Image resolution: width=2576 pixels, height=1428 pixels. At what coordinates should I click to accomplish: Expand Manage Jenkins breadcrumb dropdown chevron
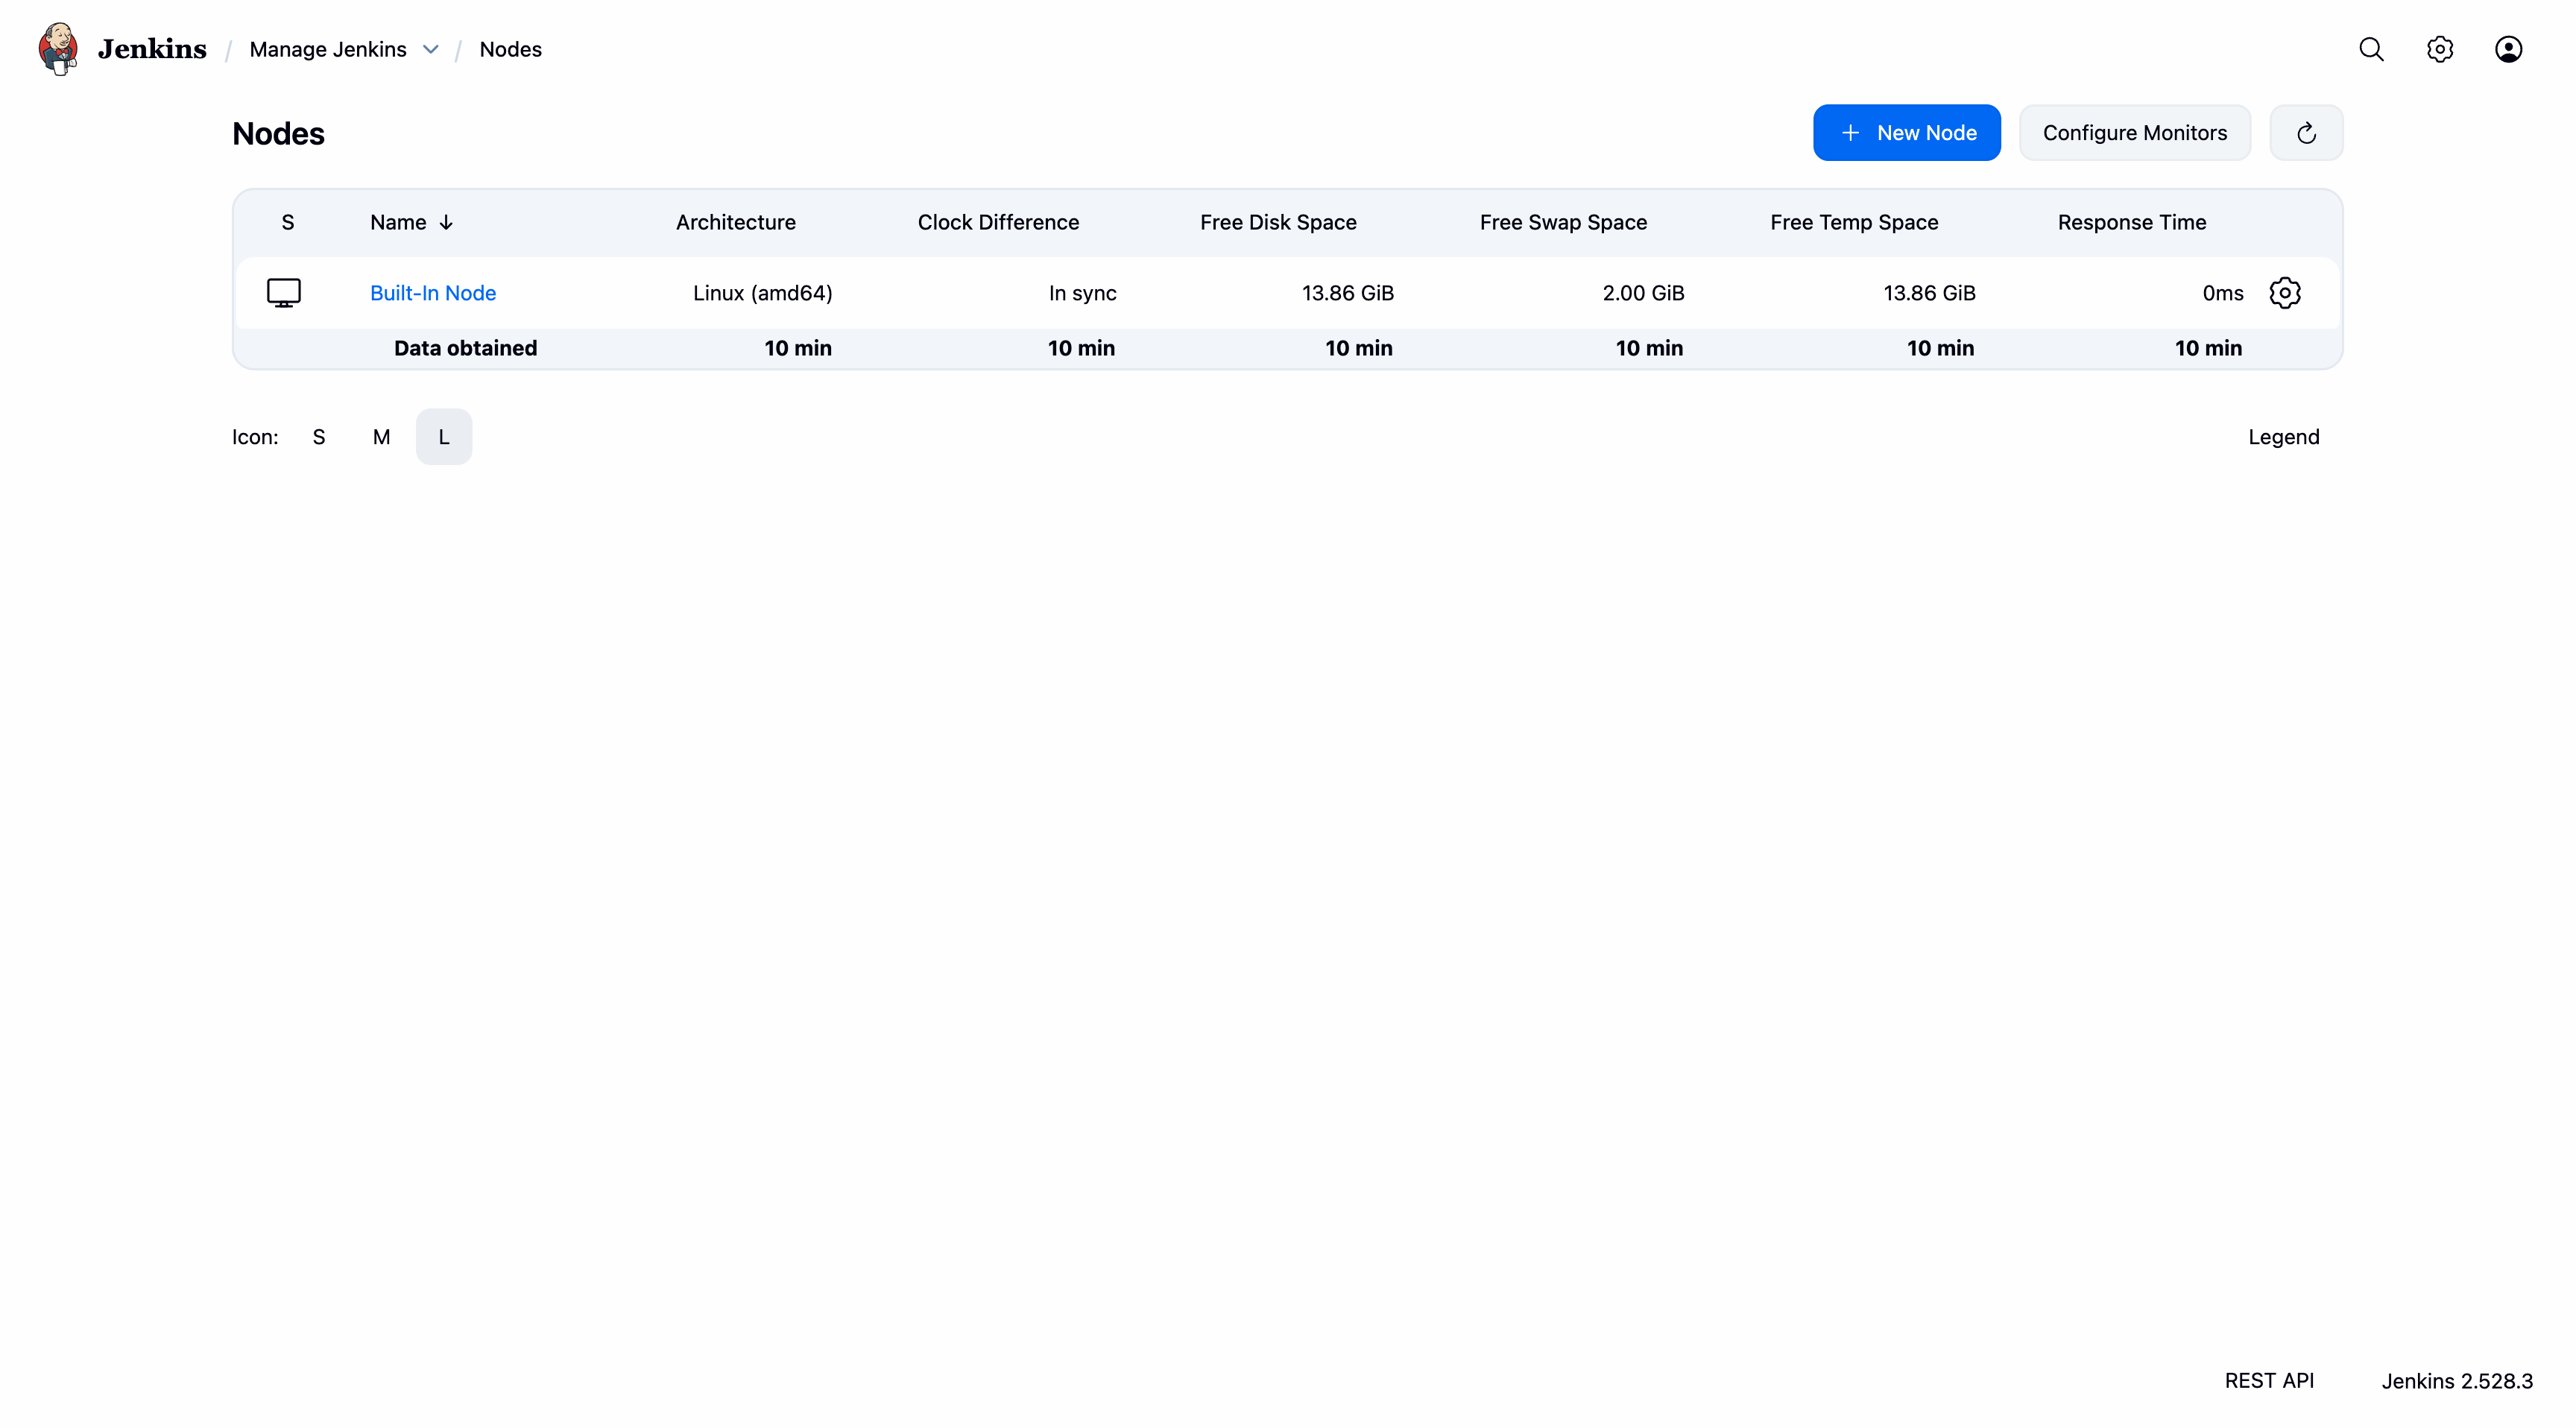pos(431,49)
